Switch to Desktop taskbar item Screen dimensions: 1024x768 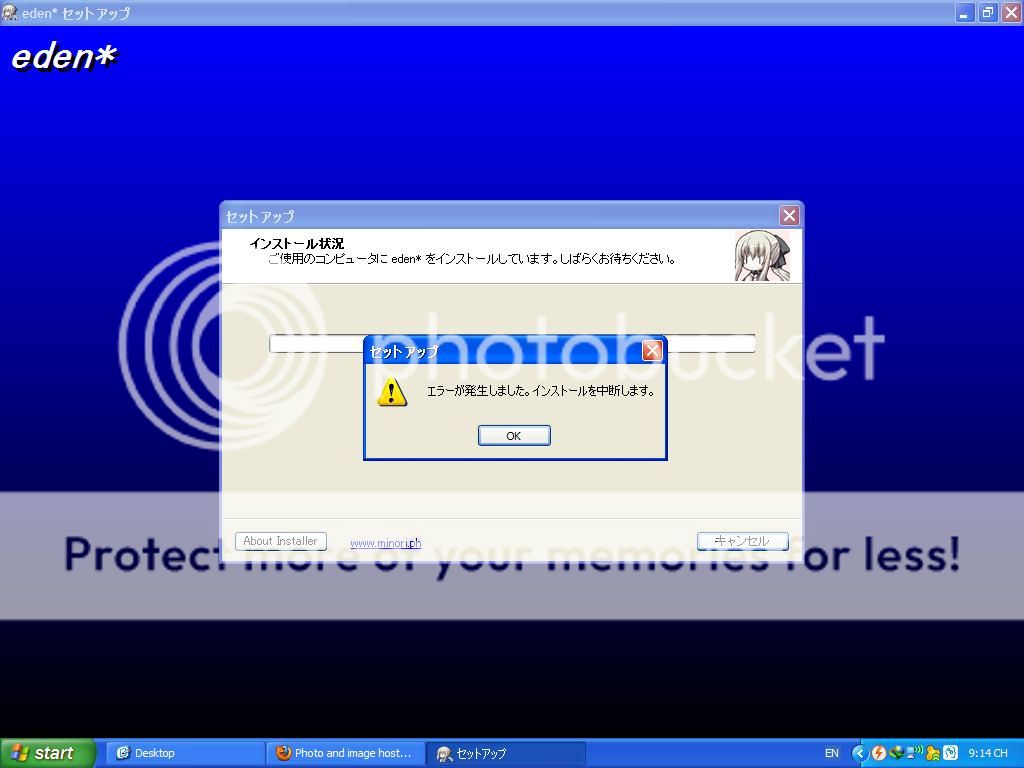185,753
